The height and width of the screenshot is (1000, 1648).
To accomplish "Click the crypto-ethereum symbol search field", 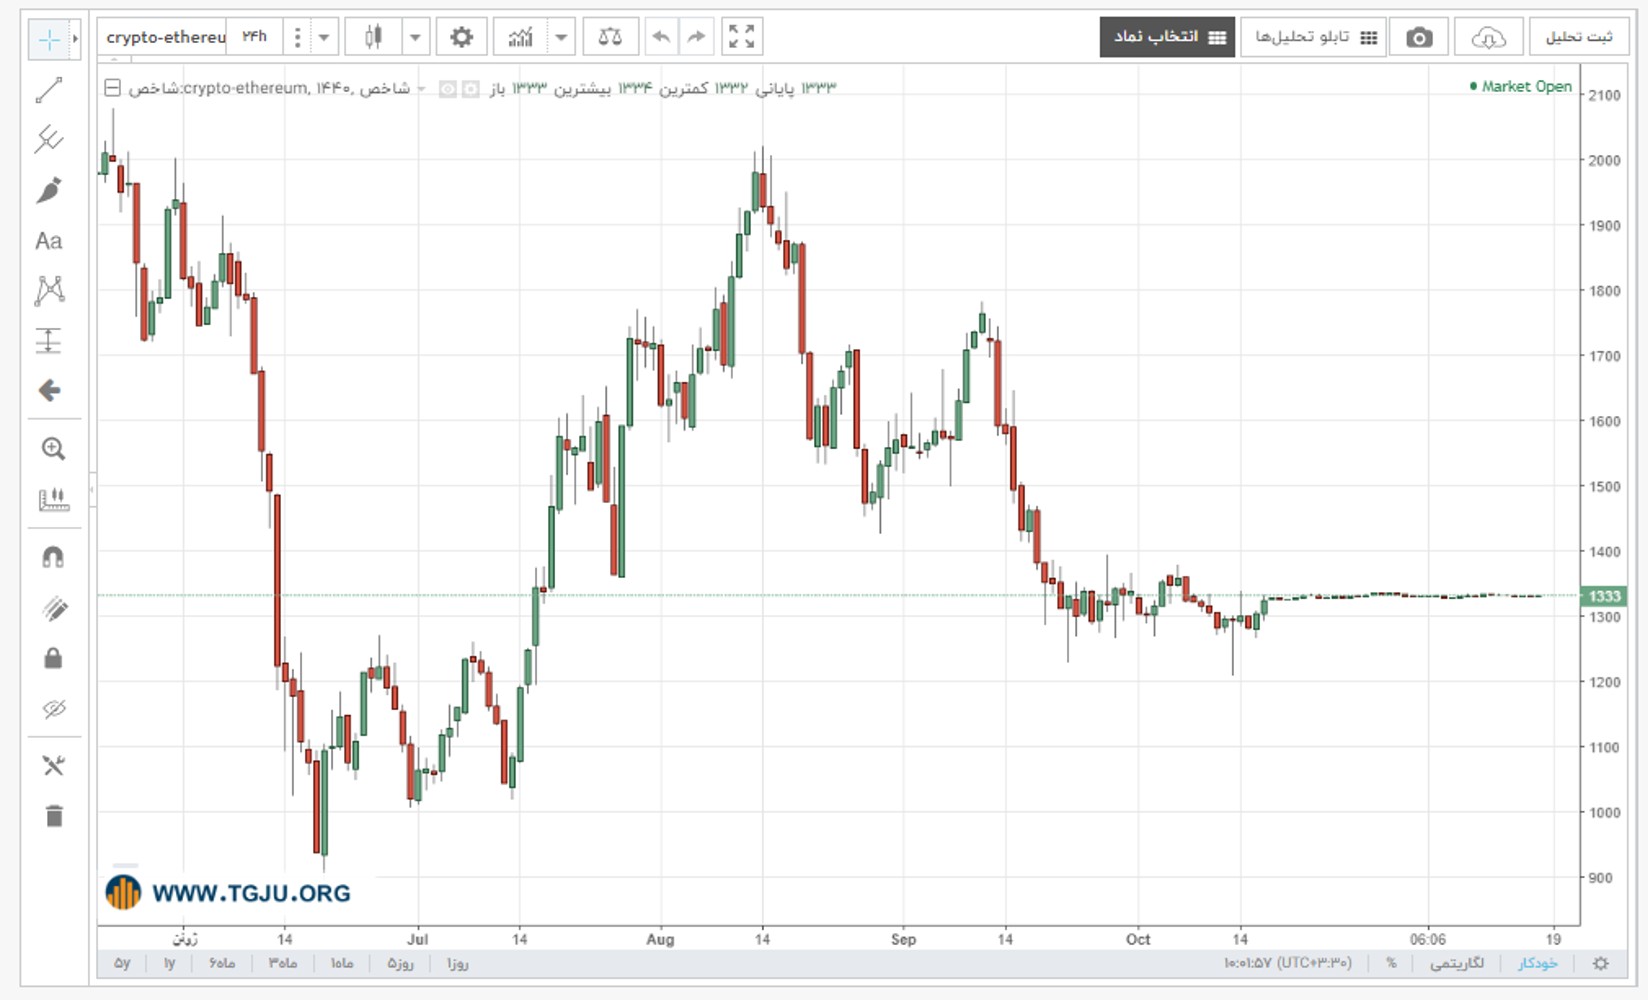I will [166, 37].
